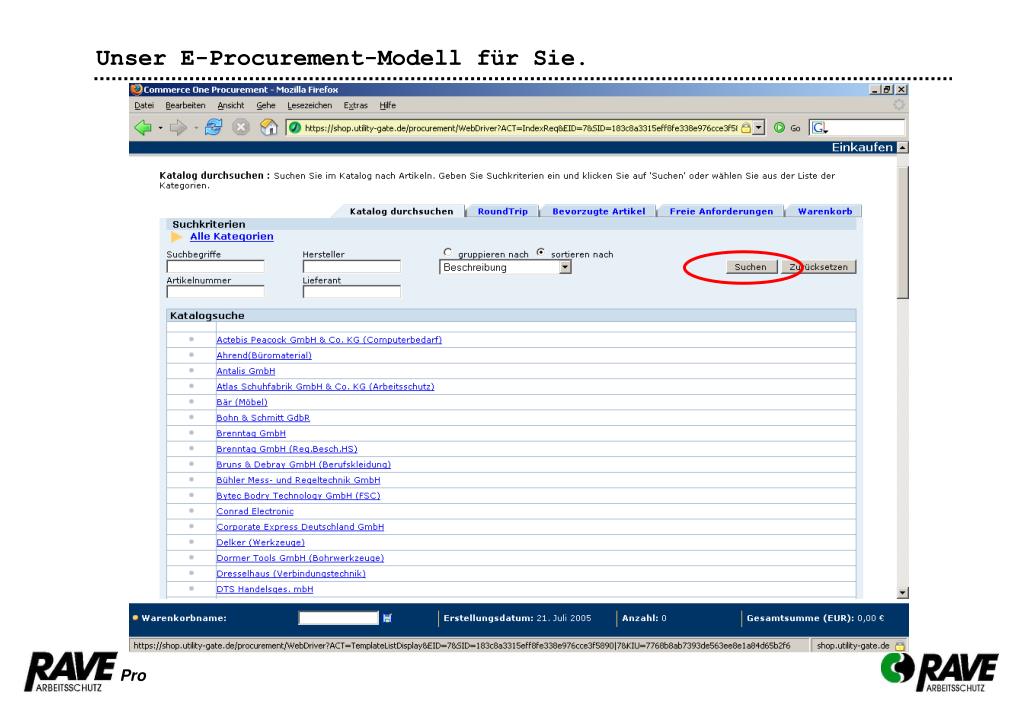Switch to the Katalog durchsuchen tab
The width and height of the screenshot is (1023, 708).
click(401, 211)
